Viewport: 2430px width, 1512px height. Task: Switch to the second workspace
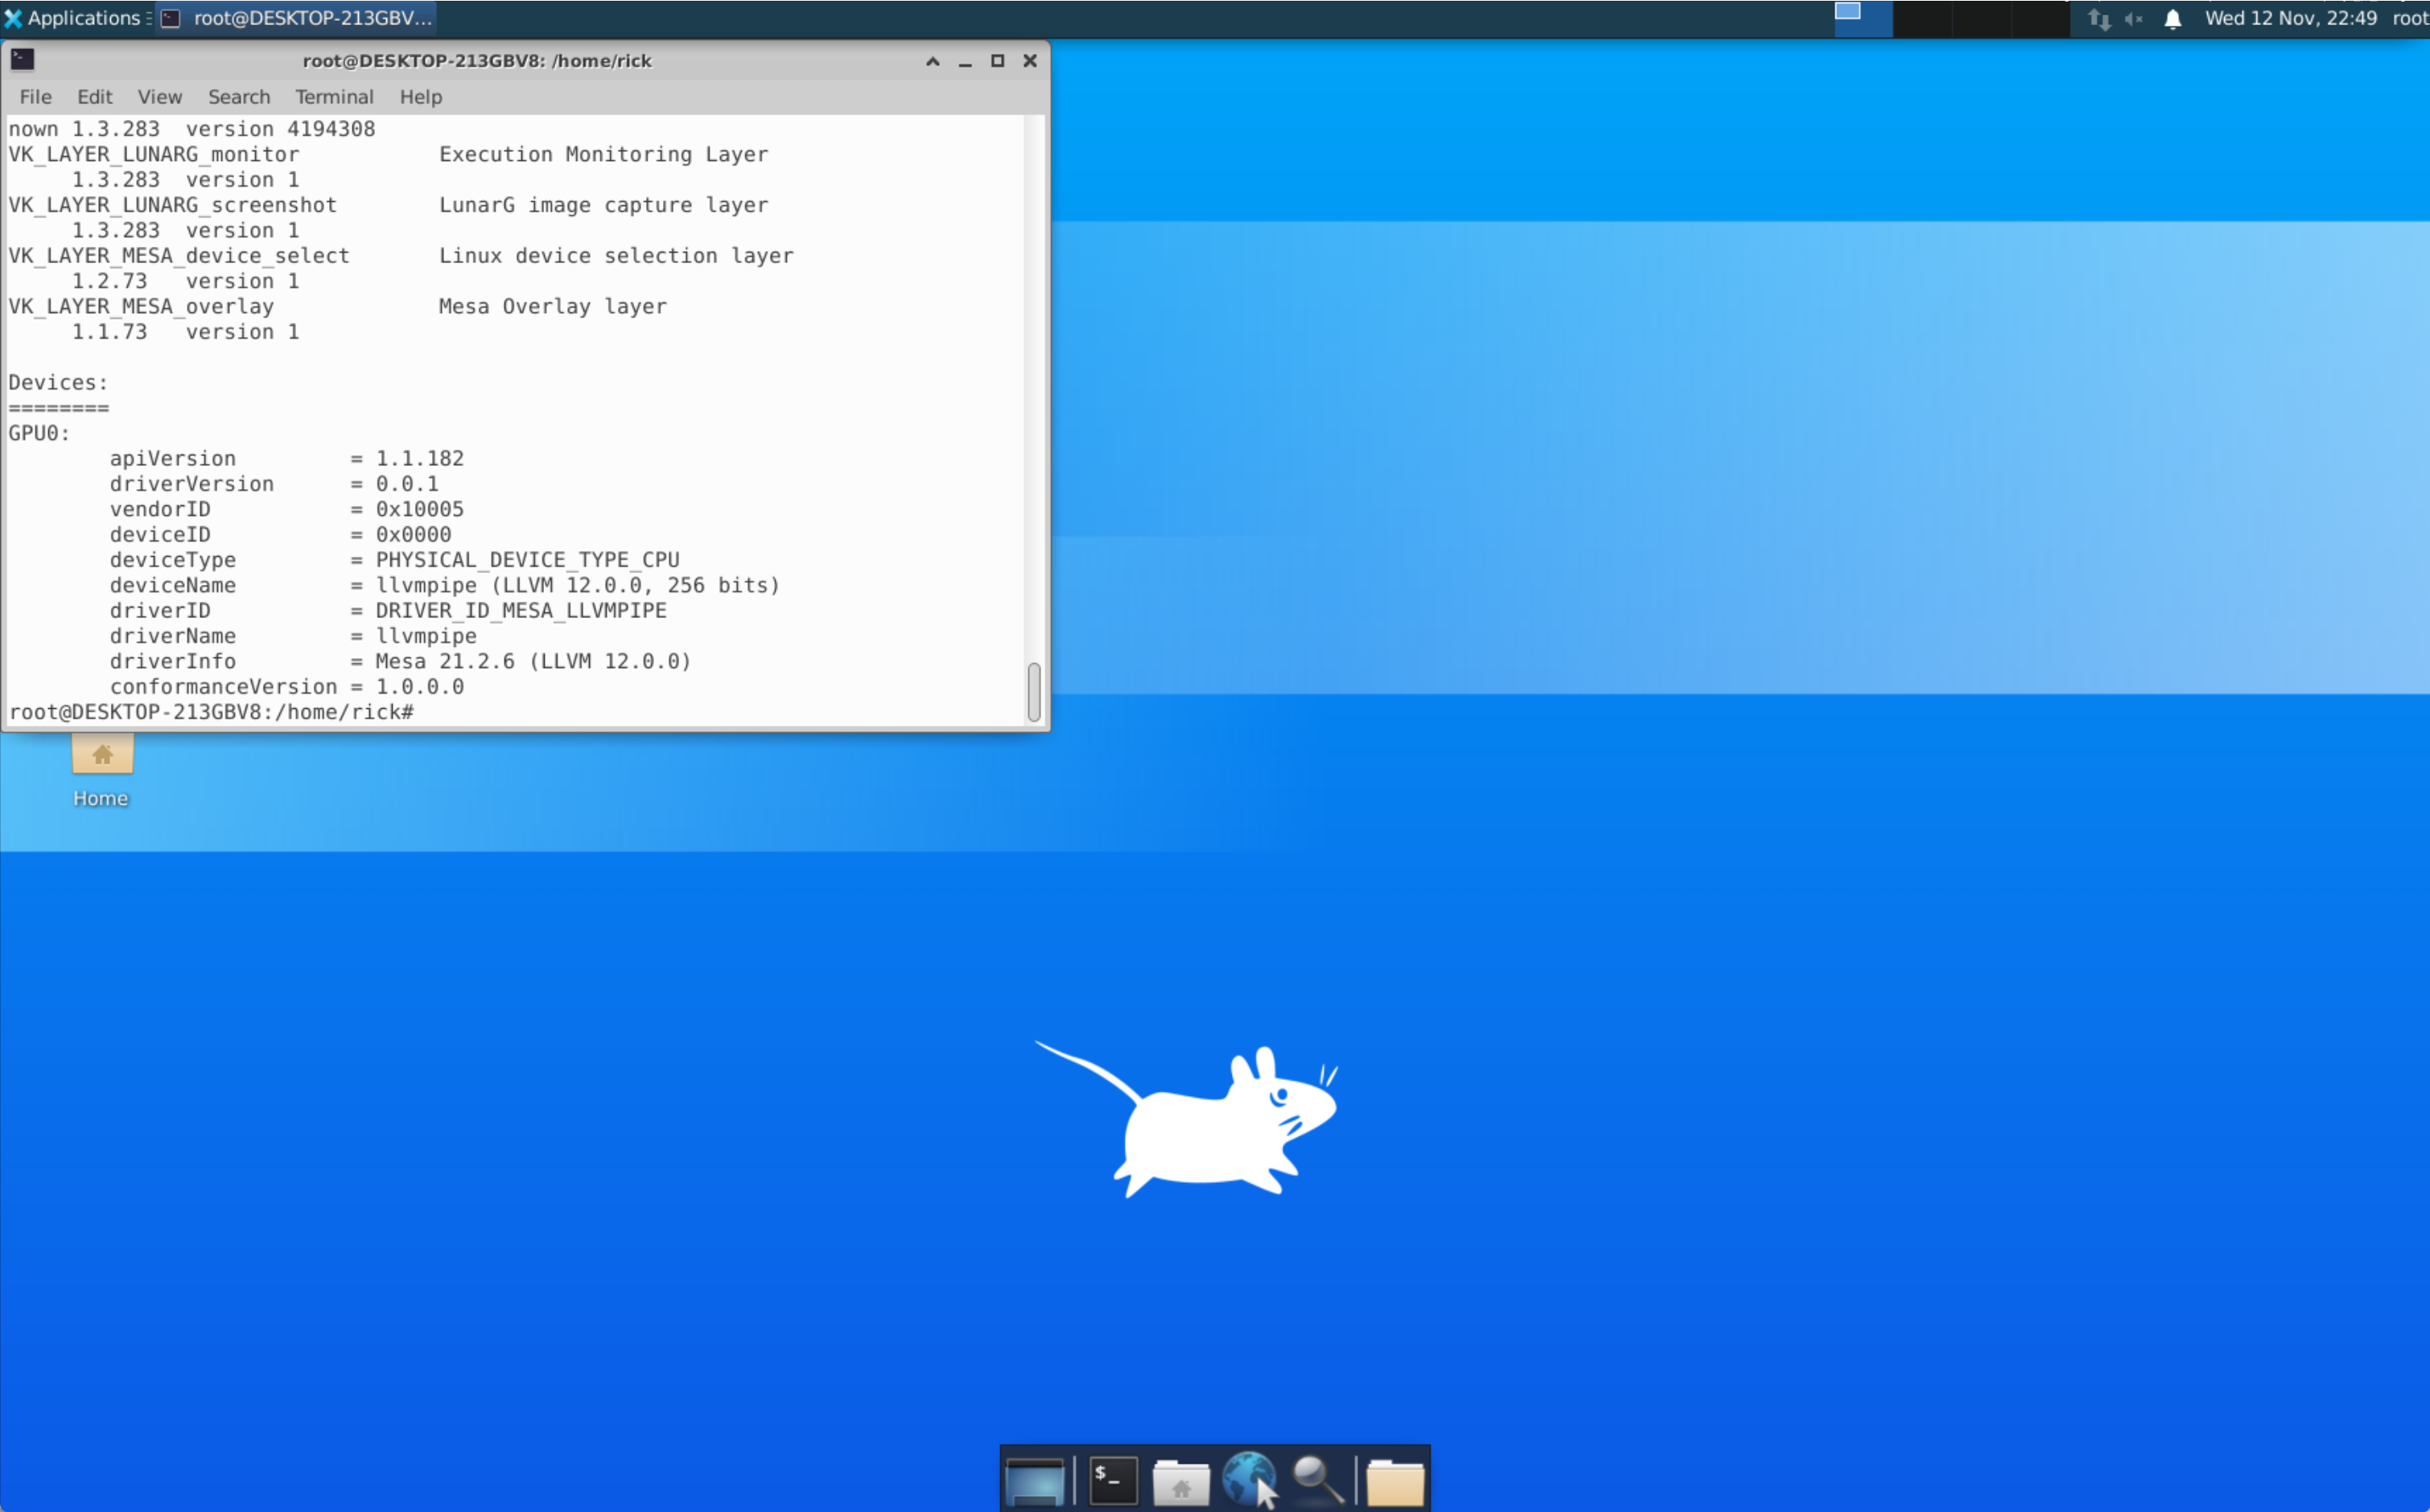click(x=1922, y=18)
